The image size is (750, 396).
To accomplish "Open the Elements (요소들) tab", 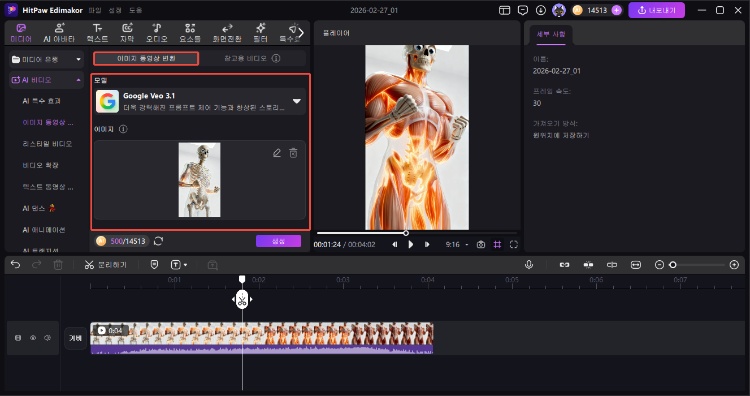I will 190,33.
